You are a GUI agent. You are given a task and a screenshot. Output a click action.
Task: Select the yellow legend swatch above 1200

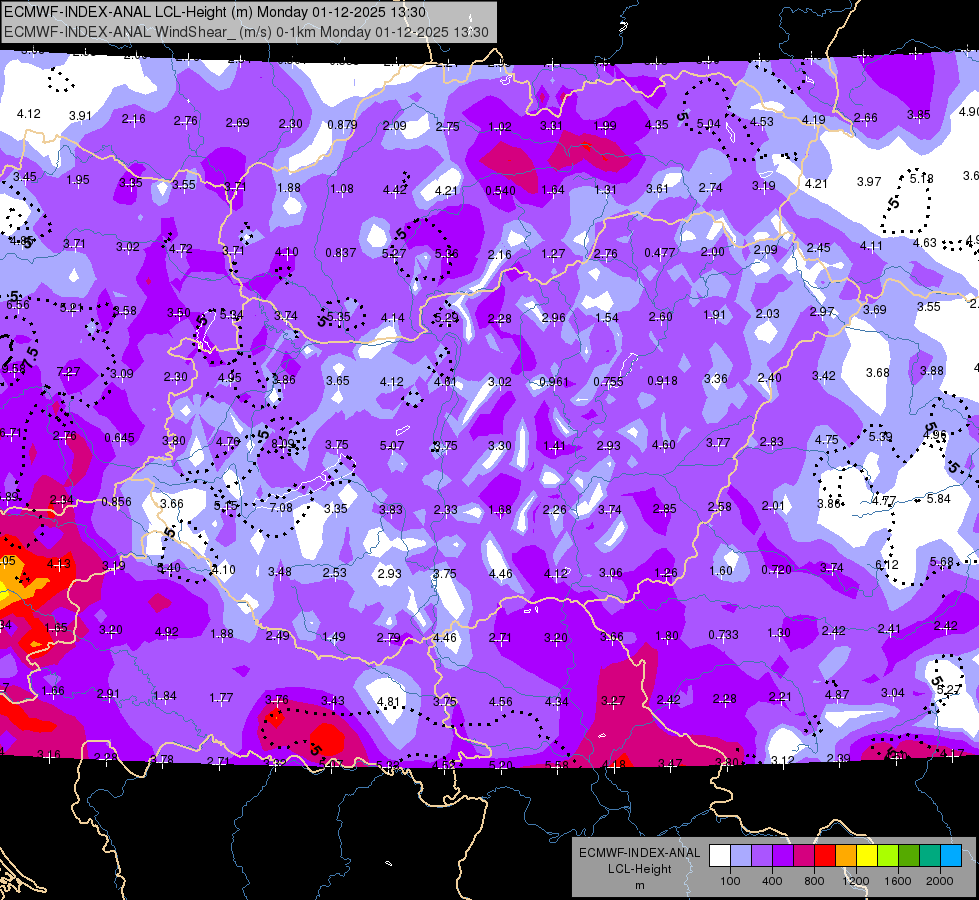tap(867, 856)
